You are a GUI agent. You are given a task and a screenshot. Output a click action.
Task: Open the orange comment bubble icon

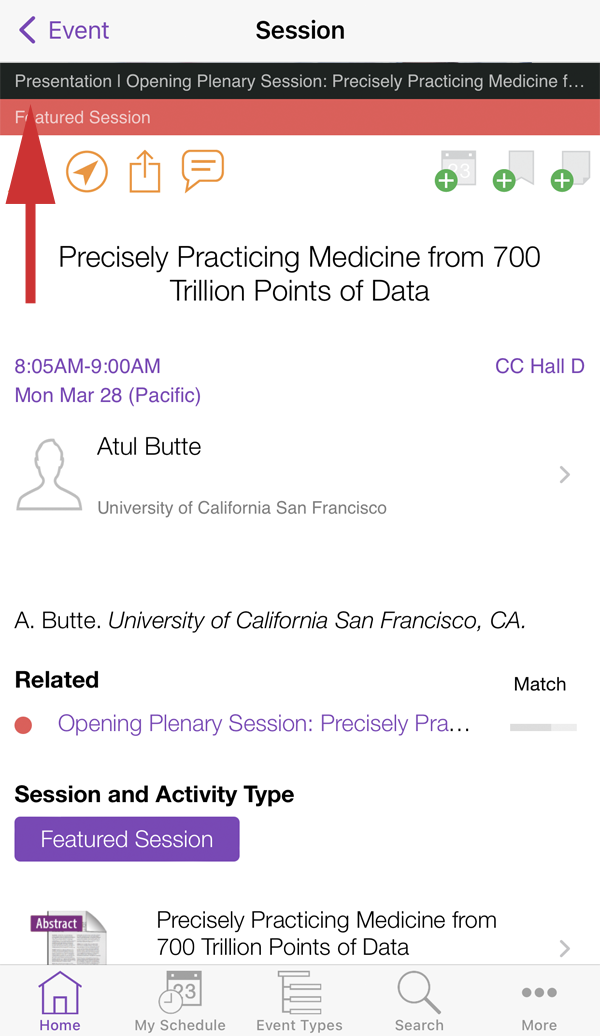202,171
